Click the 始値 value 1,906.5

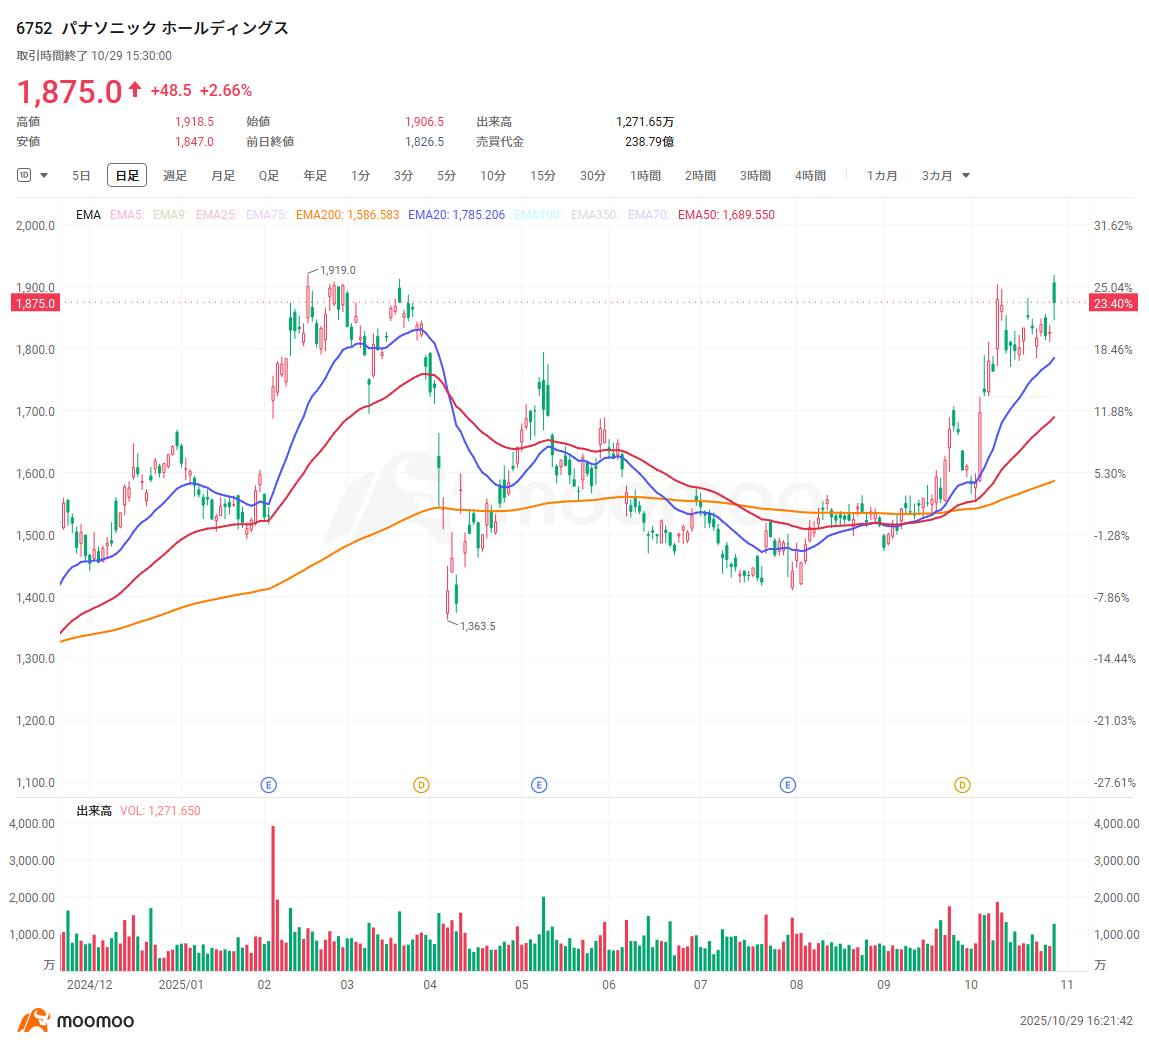pos(424,122)
